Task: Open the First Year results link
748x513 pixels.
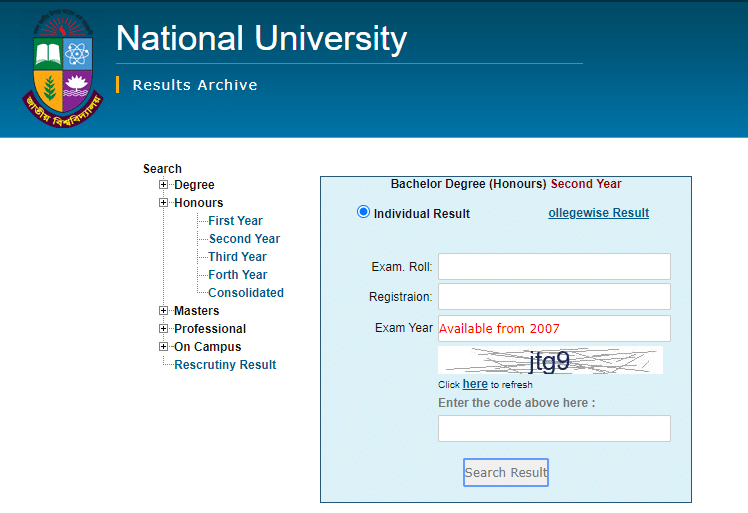Action: click(x=236, y=221)
